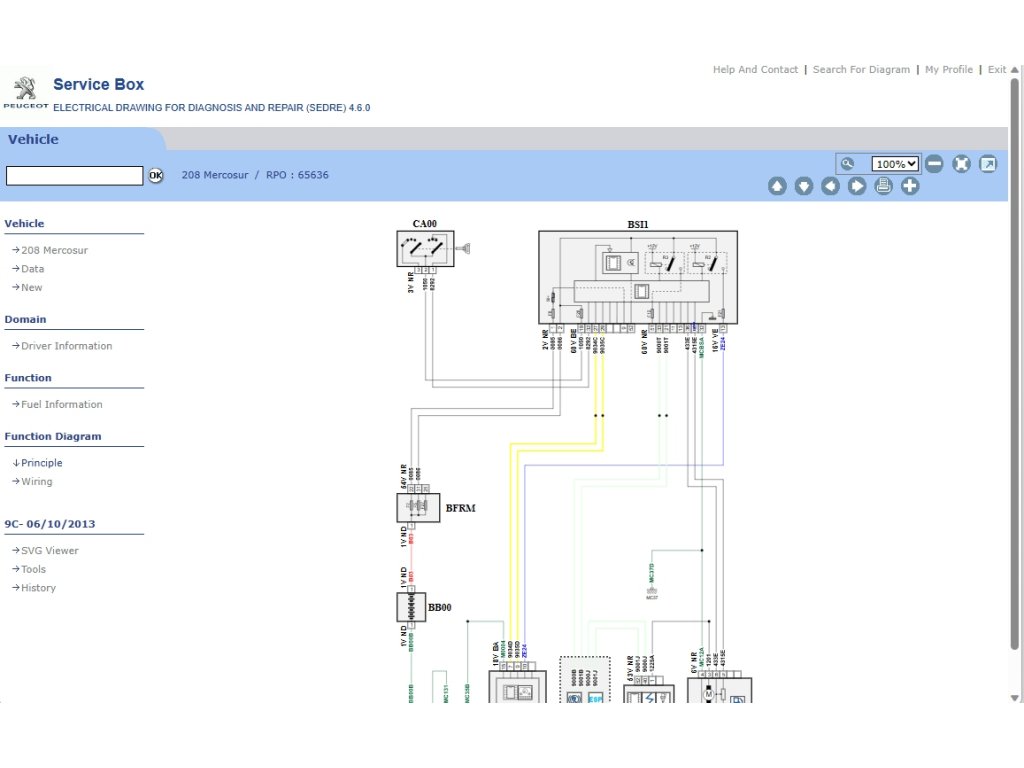Go to My Profile
Image resolution: width=1024 pixels, height=768 pixels.
(948, 70)
